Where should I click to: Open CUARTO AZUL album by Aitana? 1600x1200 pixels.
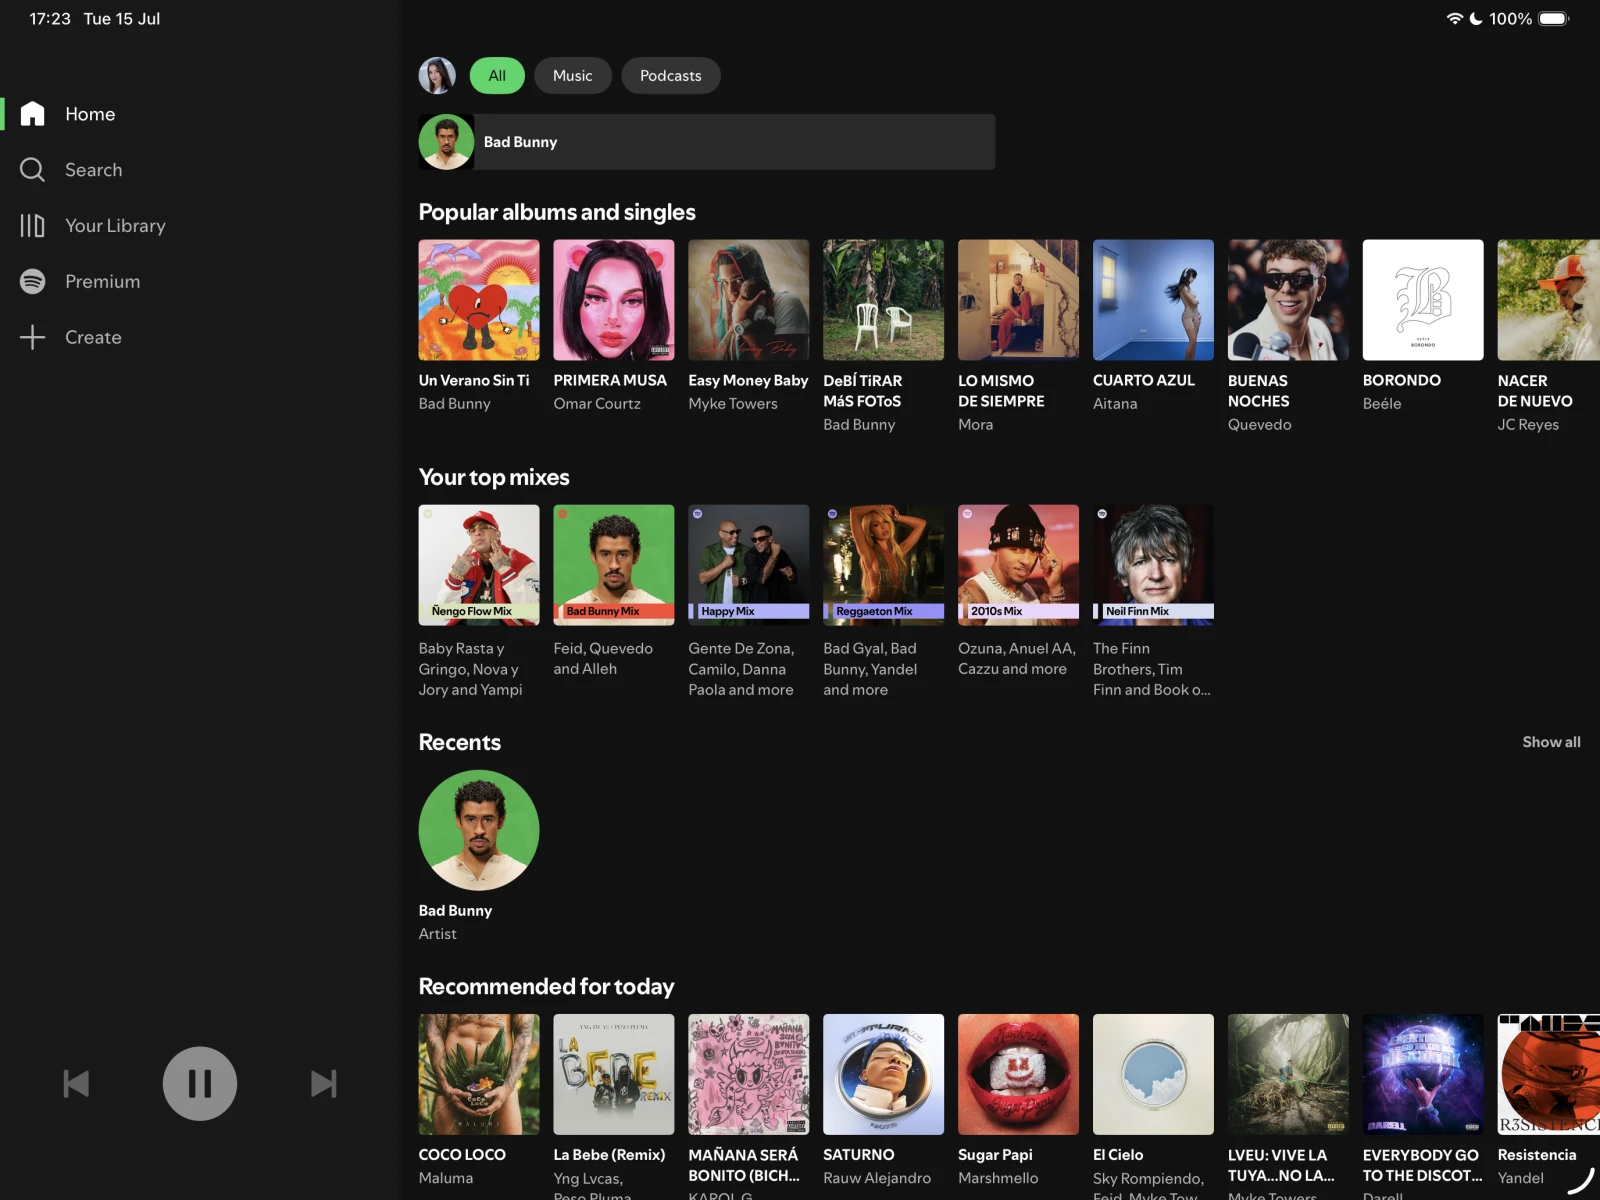(1153, 300)
